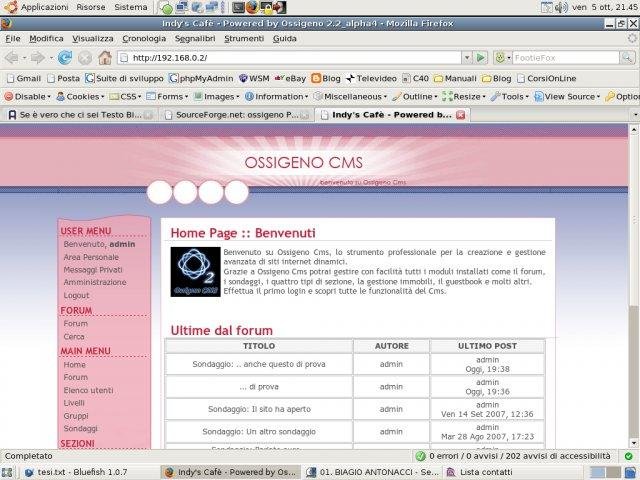Click the Elenco utenti link
The height and width of the screenshot is (480, 640).
click(88, 390)
